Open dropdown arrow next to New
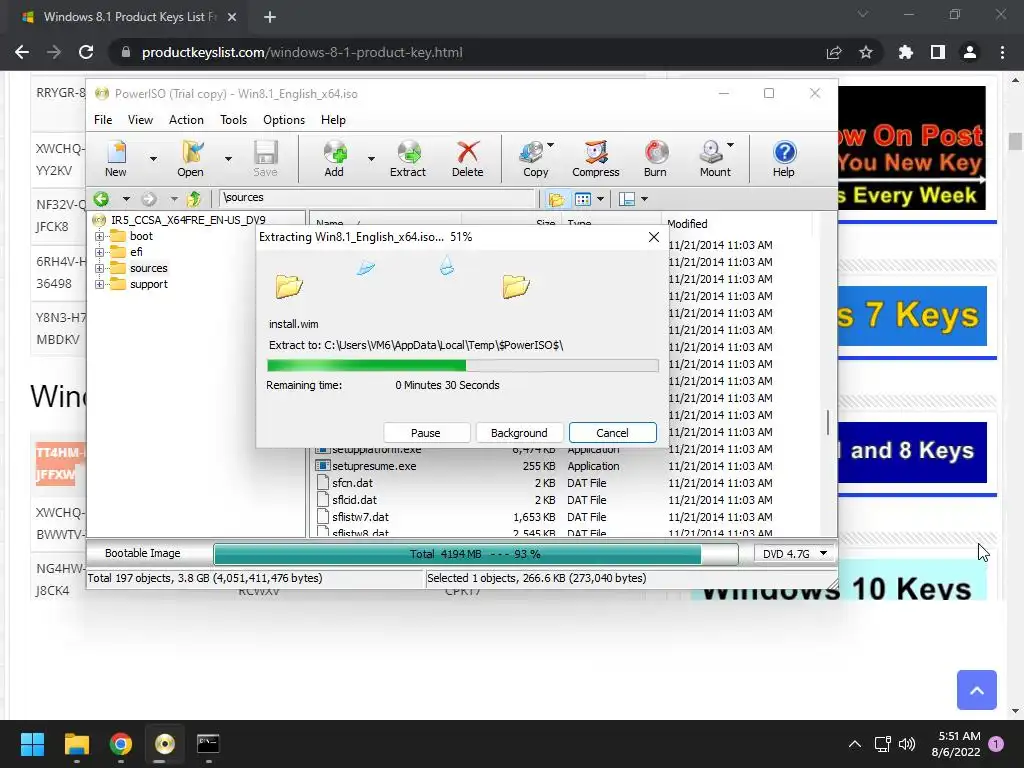The image size is (1024, 768). (x=153, y=159)
